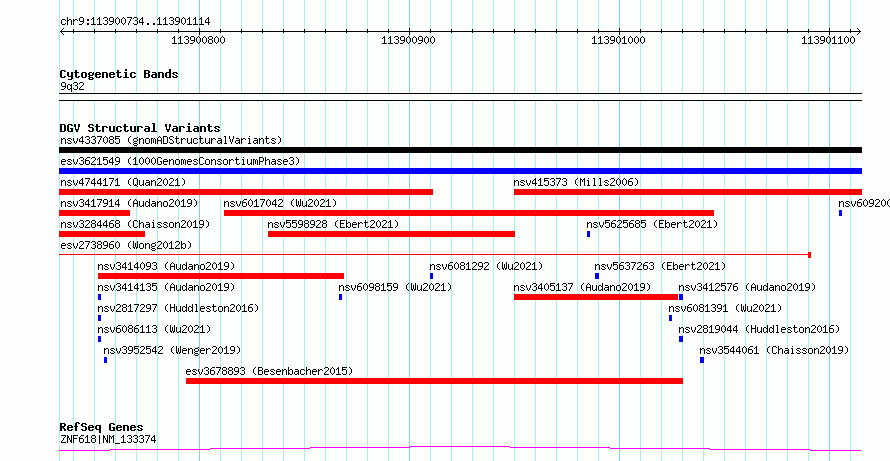Click the magenta ZNF618 gene track line
The width and height of the screenshot is (890, 461).
click(x=460, y=449)
